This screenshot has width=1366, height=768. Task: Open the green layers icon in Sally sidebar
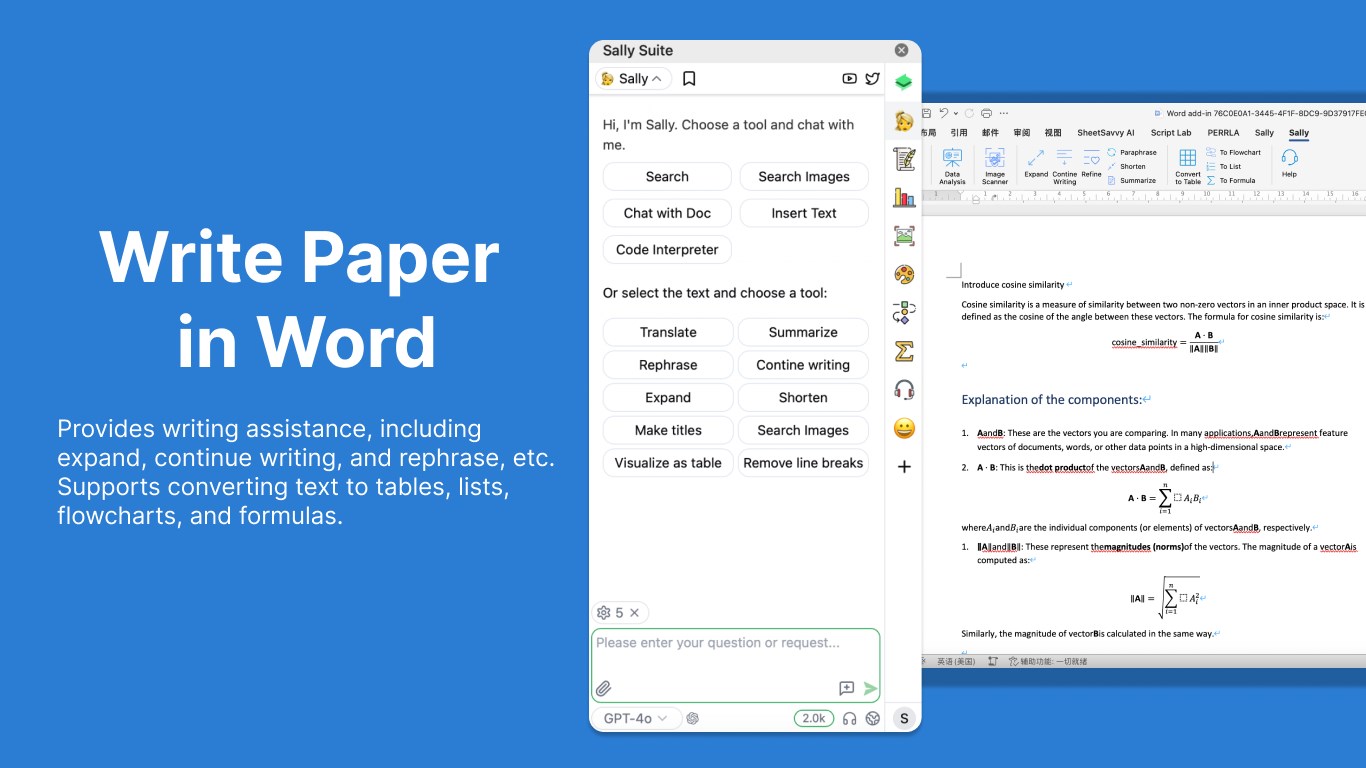coord(904,81)
